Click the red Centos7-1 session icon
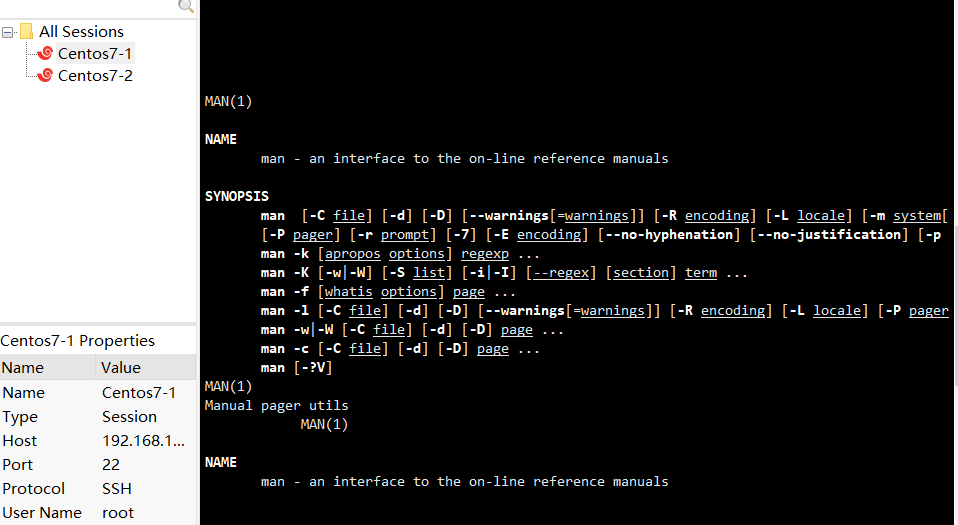The image size is (958, 525). coord(45,53)
